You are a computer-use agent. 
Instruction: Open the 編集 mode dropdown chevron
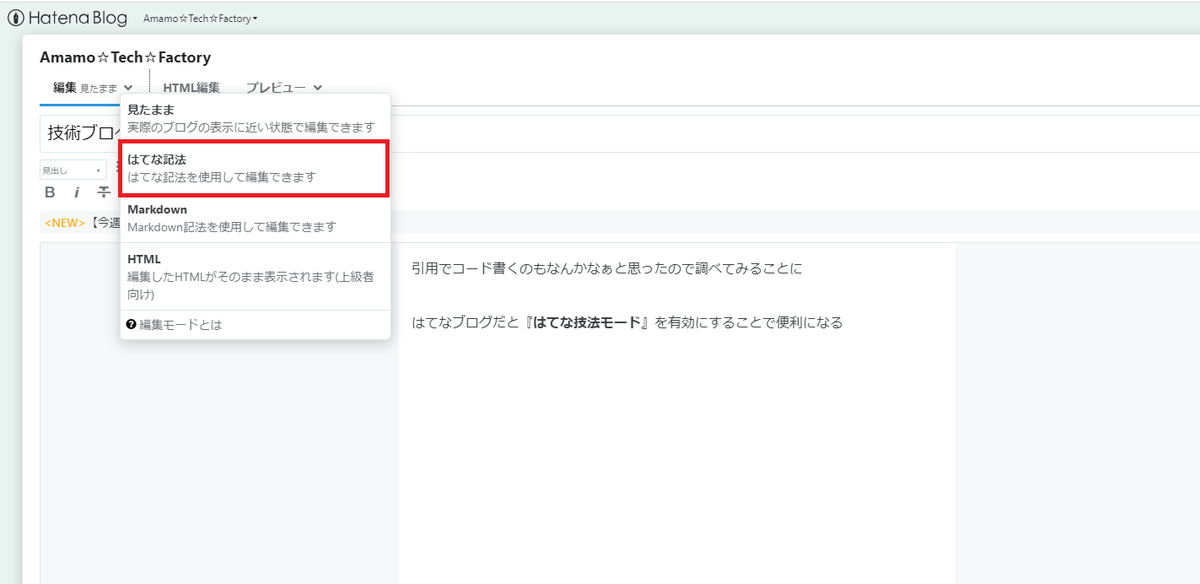coord(129,88)
